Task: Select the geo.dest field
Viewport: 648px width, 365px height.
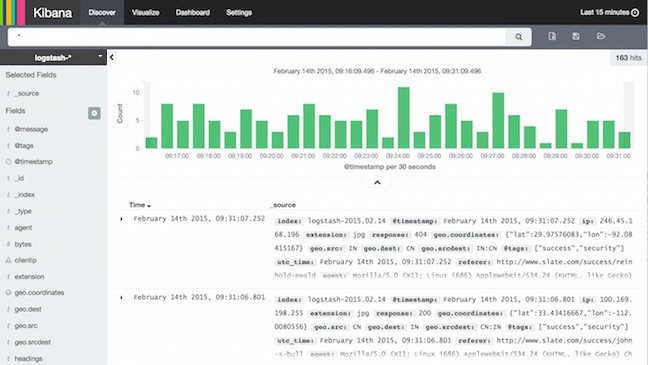Action: [28, 309]
